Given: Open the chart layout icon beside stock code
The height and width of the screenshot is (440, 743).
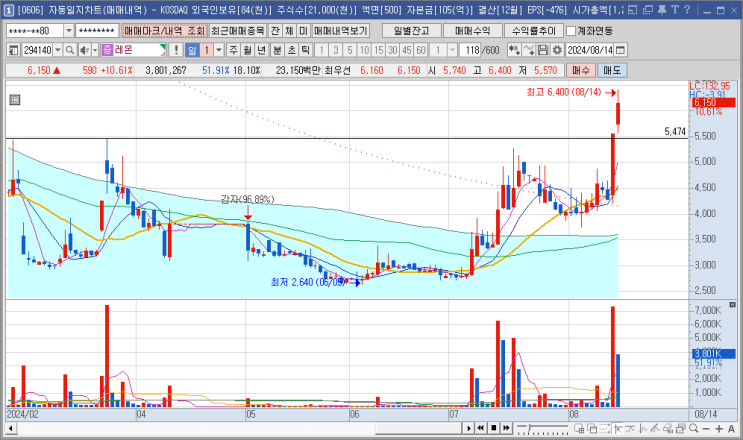Looking at the screenshot, I should tap(13, 50).
